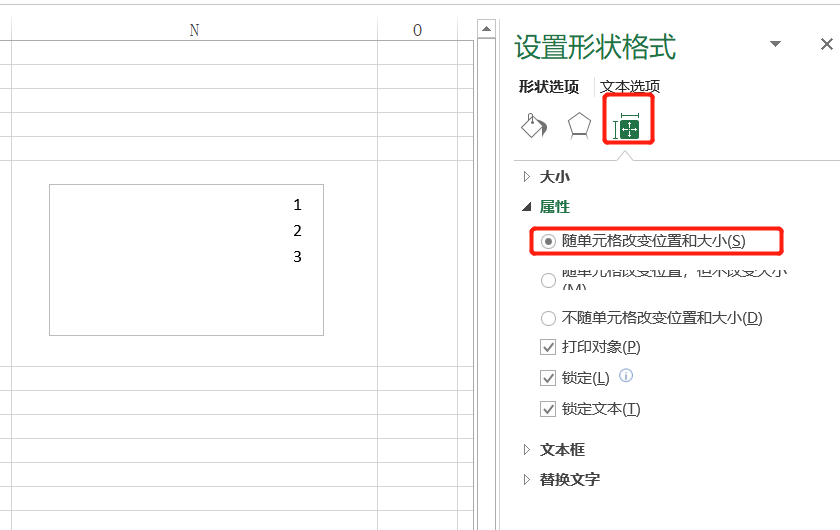Click text line 1 in the shape

[297, 205]
